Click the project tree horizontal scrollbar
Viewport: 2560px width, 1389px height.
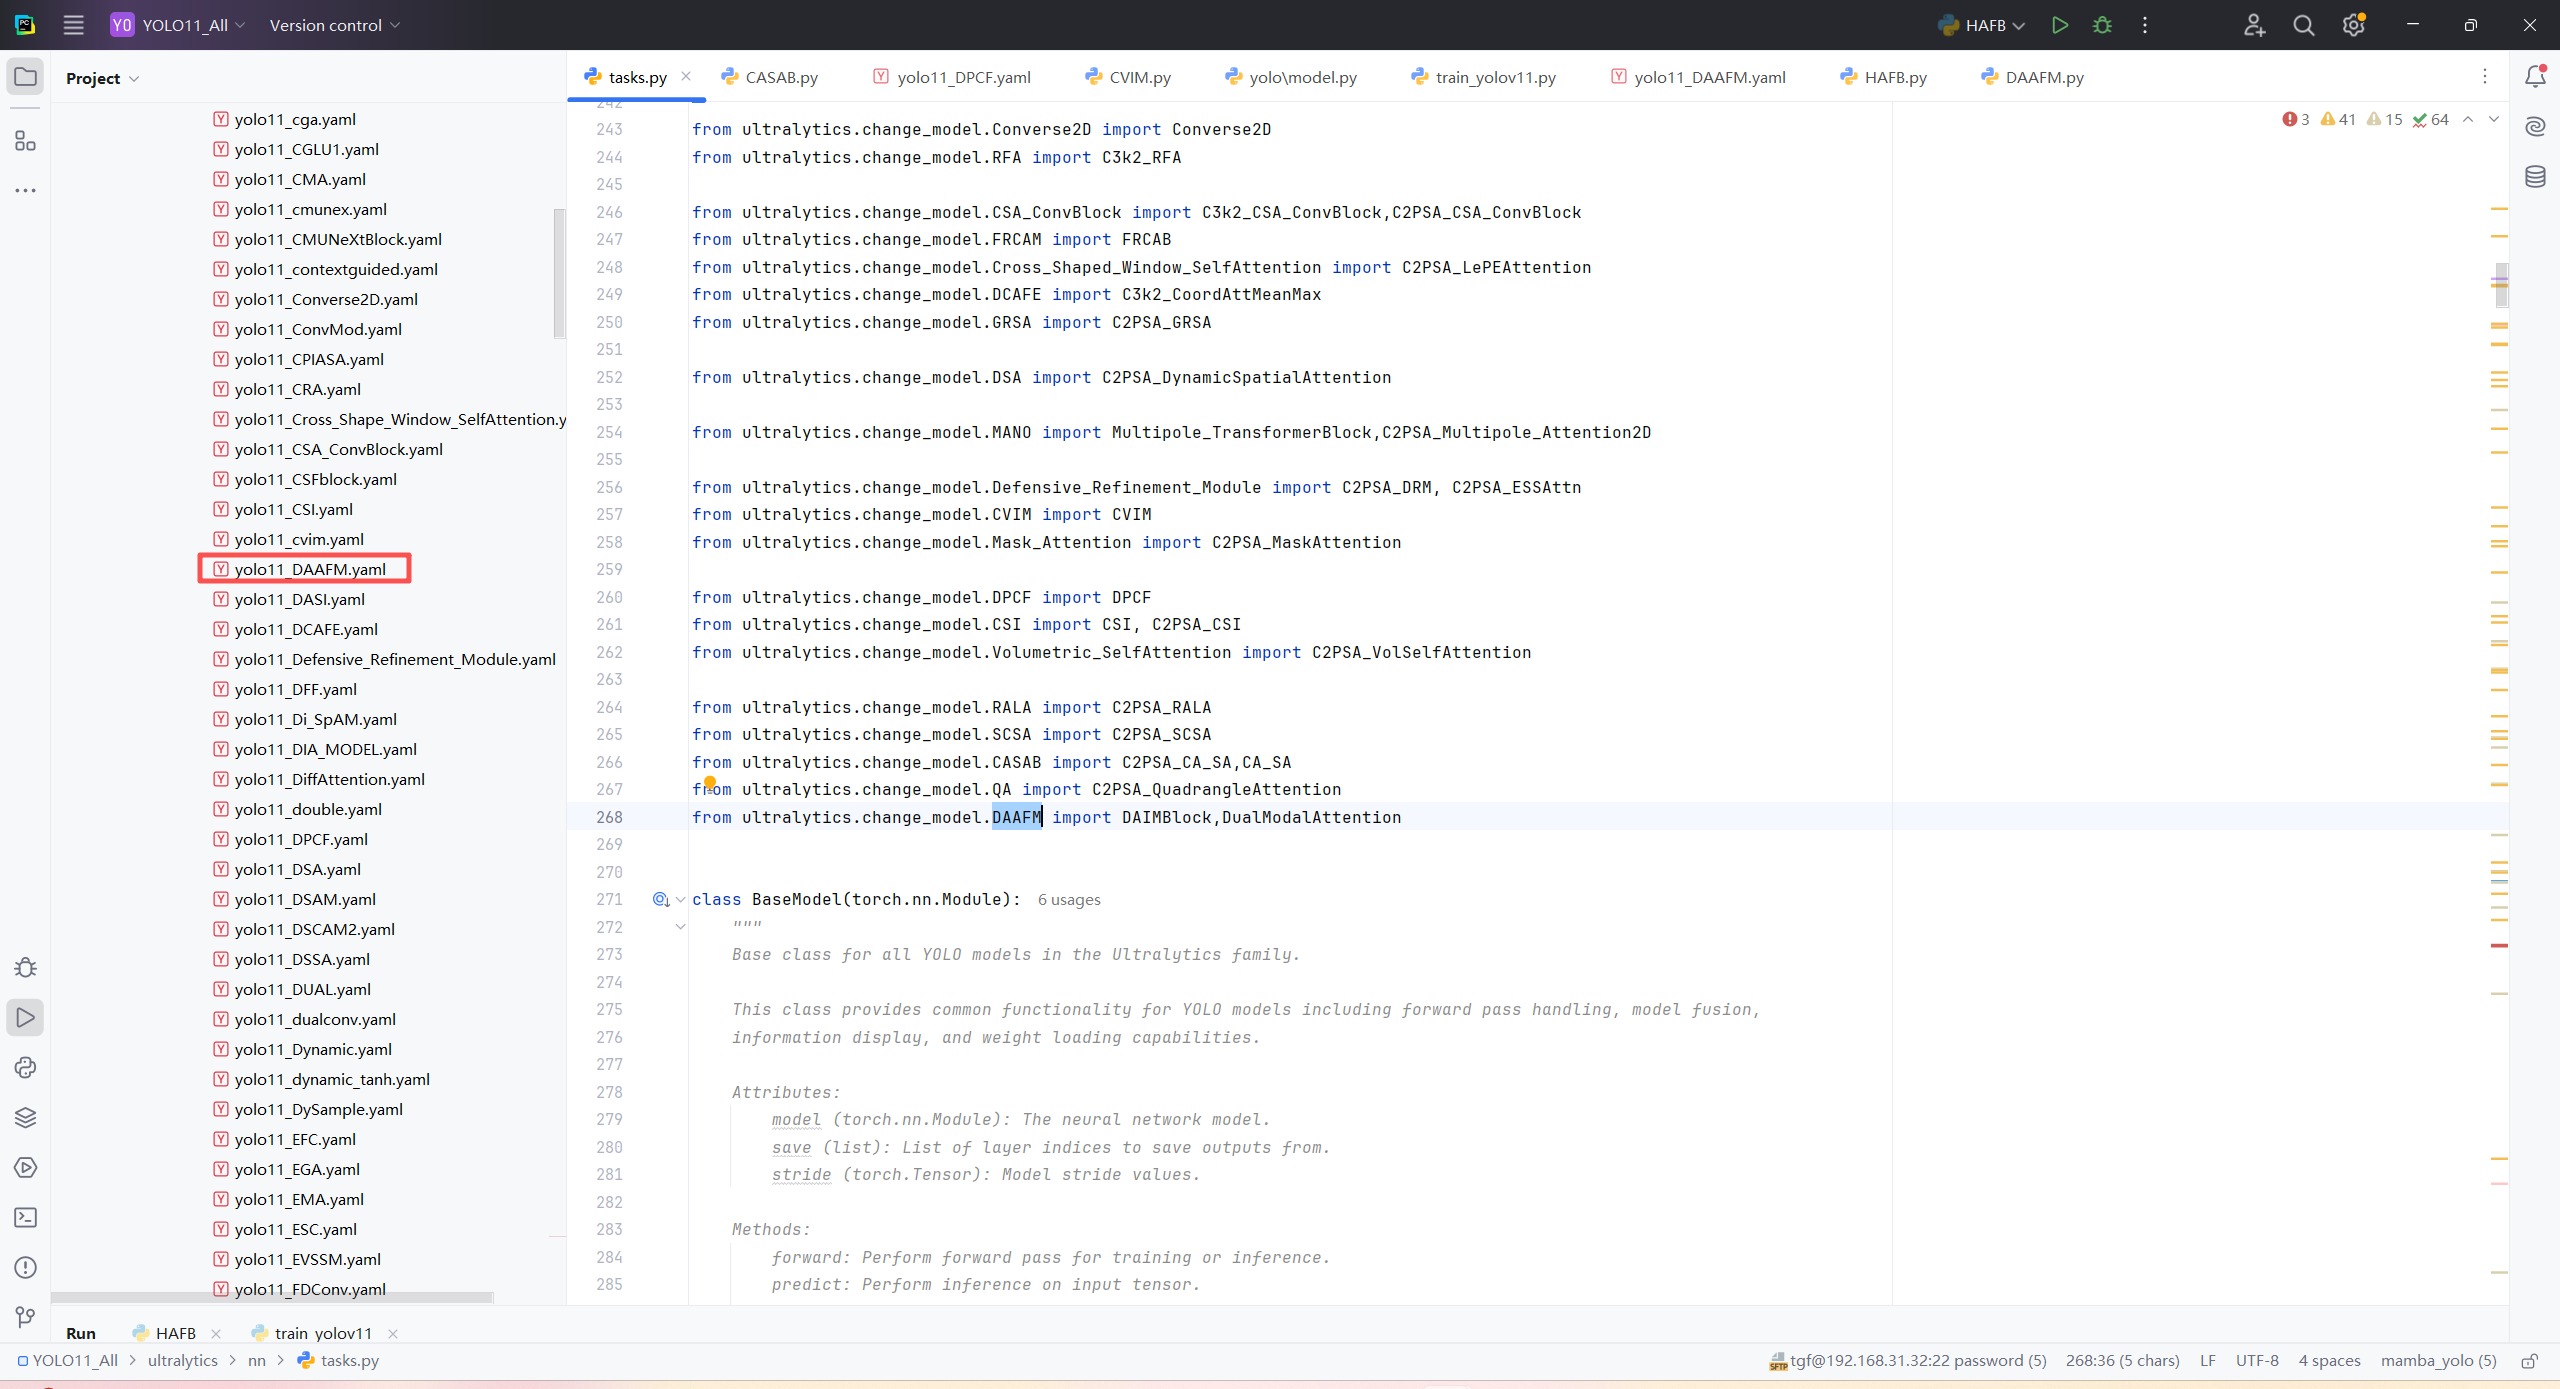click(x=272, y=1297)
